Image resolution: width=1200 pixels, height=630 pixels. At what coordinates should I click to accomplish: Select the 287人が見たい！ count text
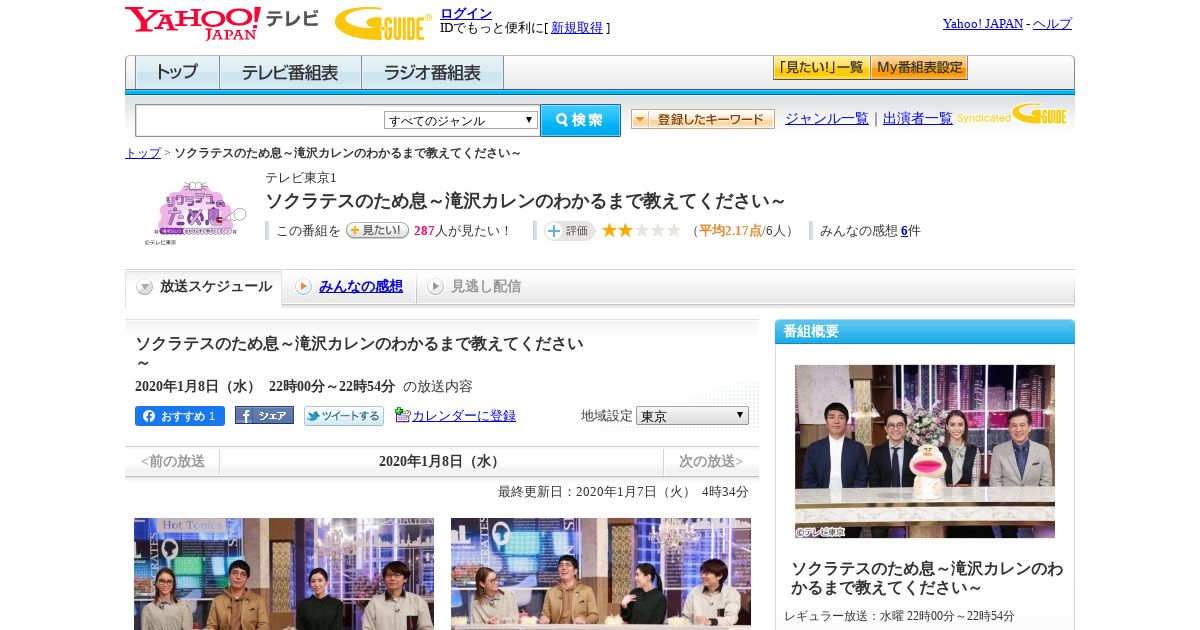click(x=462, y=231)
